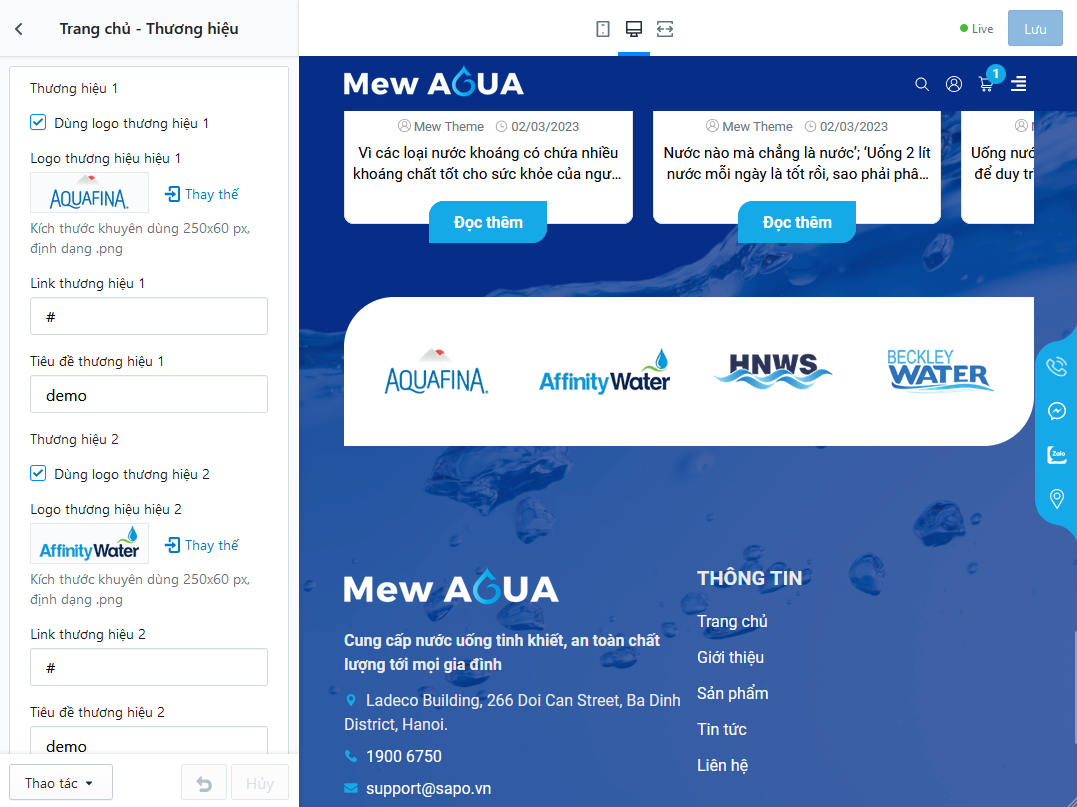Click article title 'Vì các loại nước khoáng'

click(487, 163)
